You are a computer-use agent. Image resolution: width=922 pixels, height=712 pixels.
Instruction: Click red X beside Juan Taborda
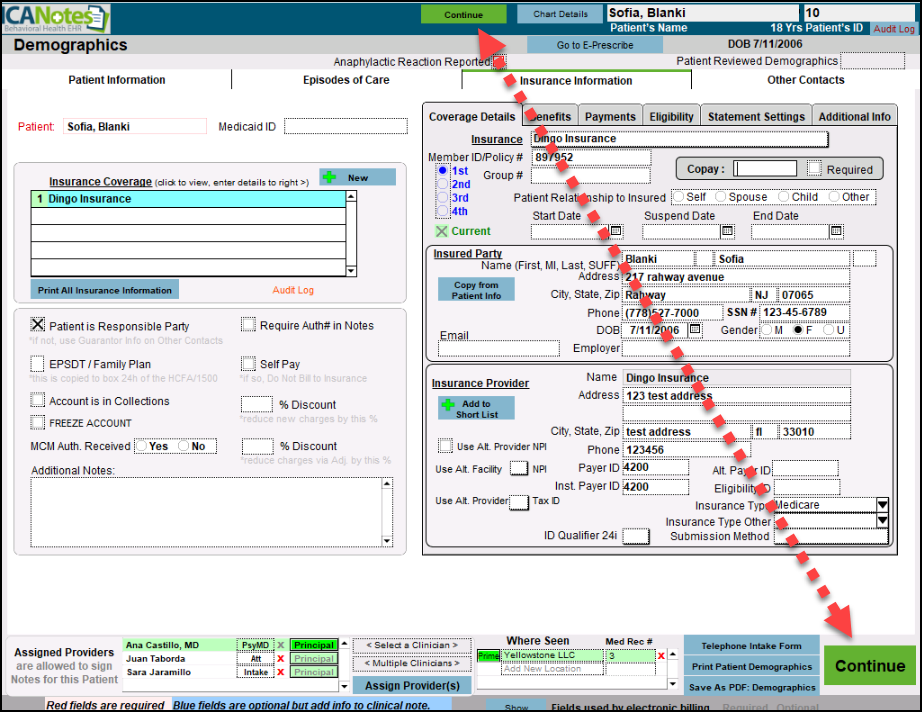point(281,659)
